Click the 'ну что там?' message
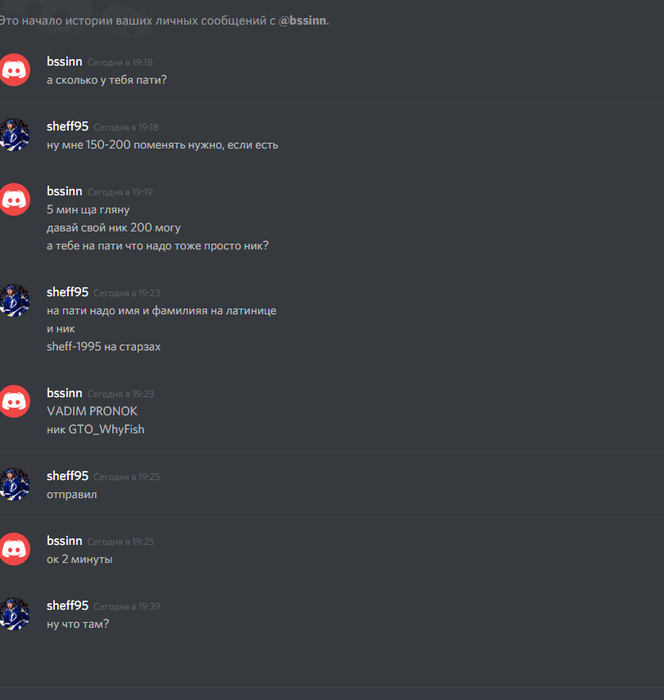 78,624
